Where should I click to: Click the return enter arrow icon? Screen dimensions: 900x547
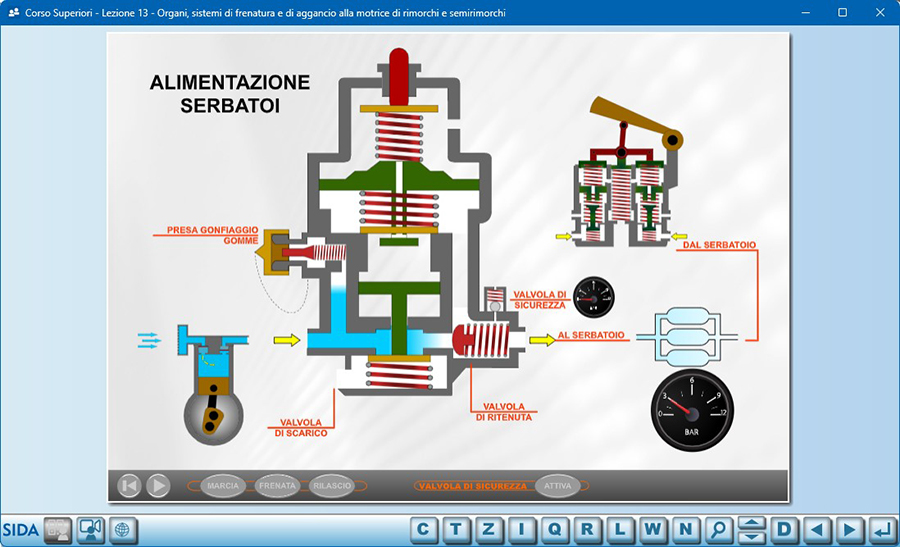881,529
